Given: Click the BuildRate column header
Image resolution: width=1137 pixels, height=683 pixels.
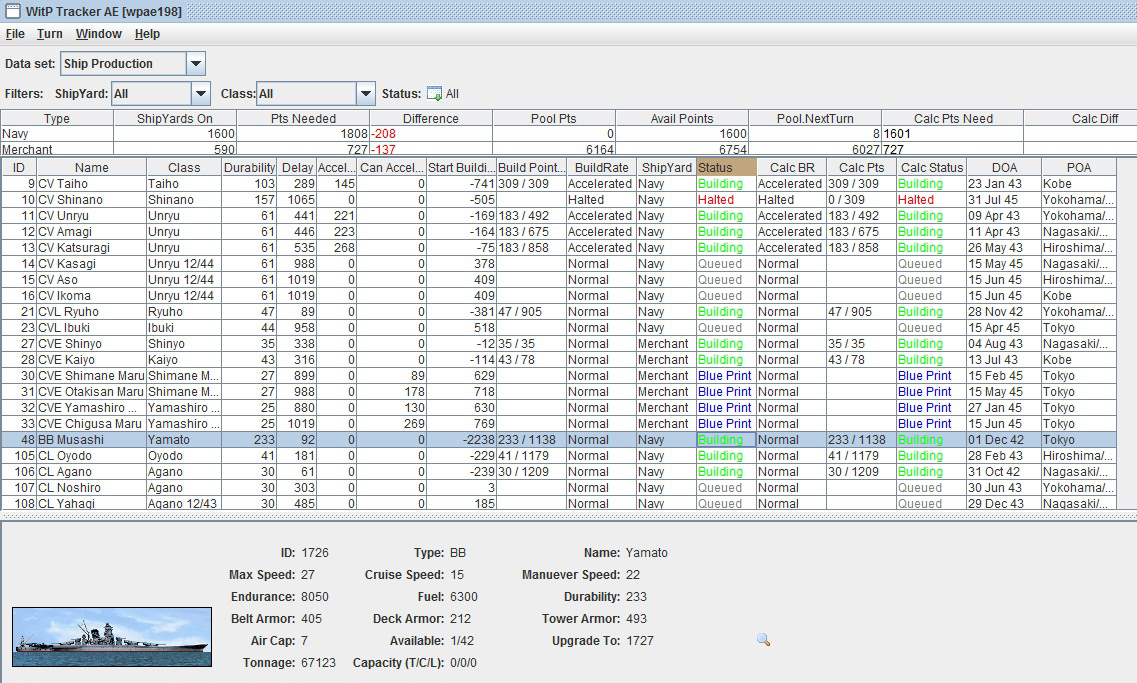Looking at the screenshot, I should point(601,167).
